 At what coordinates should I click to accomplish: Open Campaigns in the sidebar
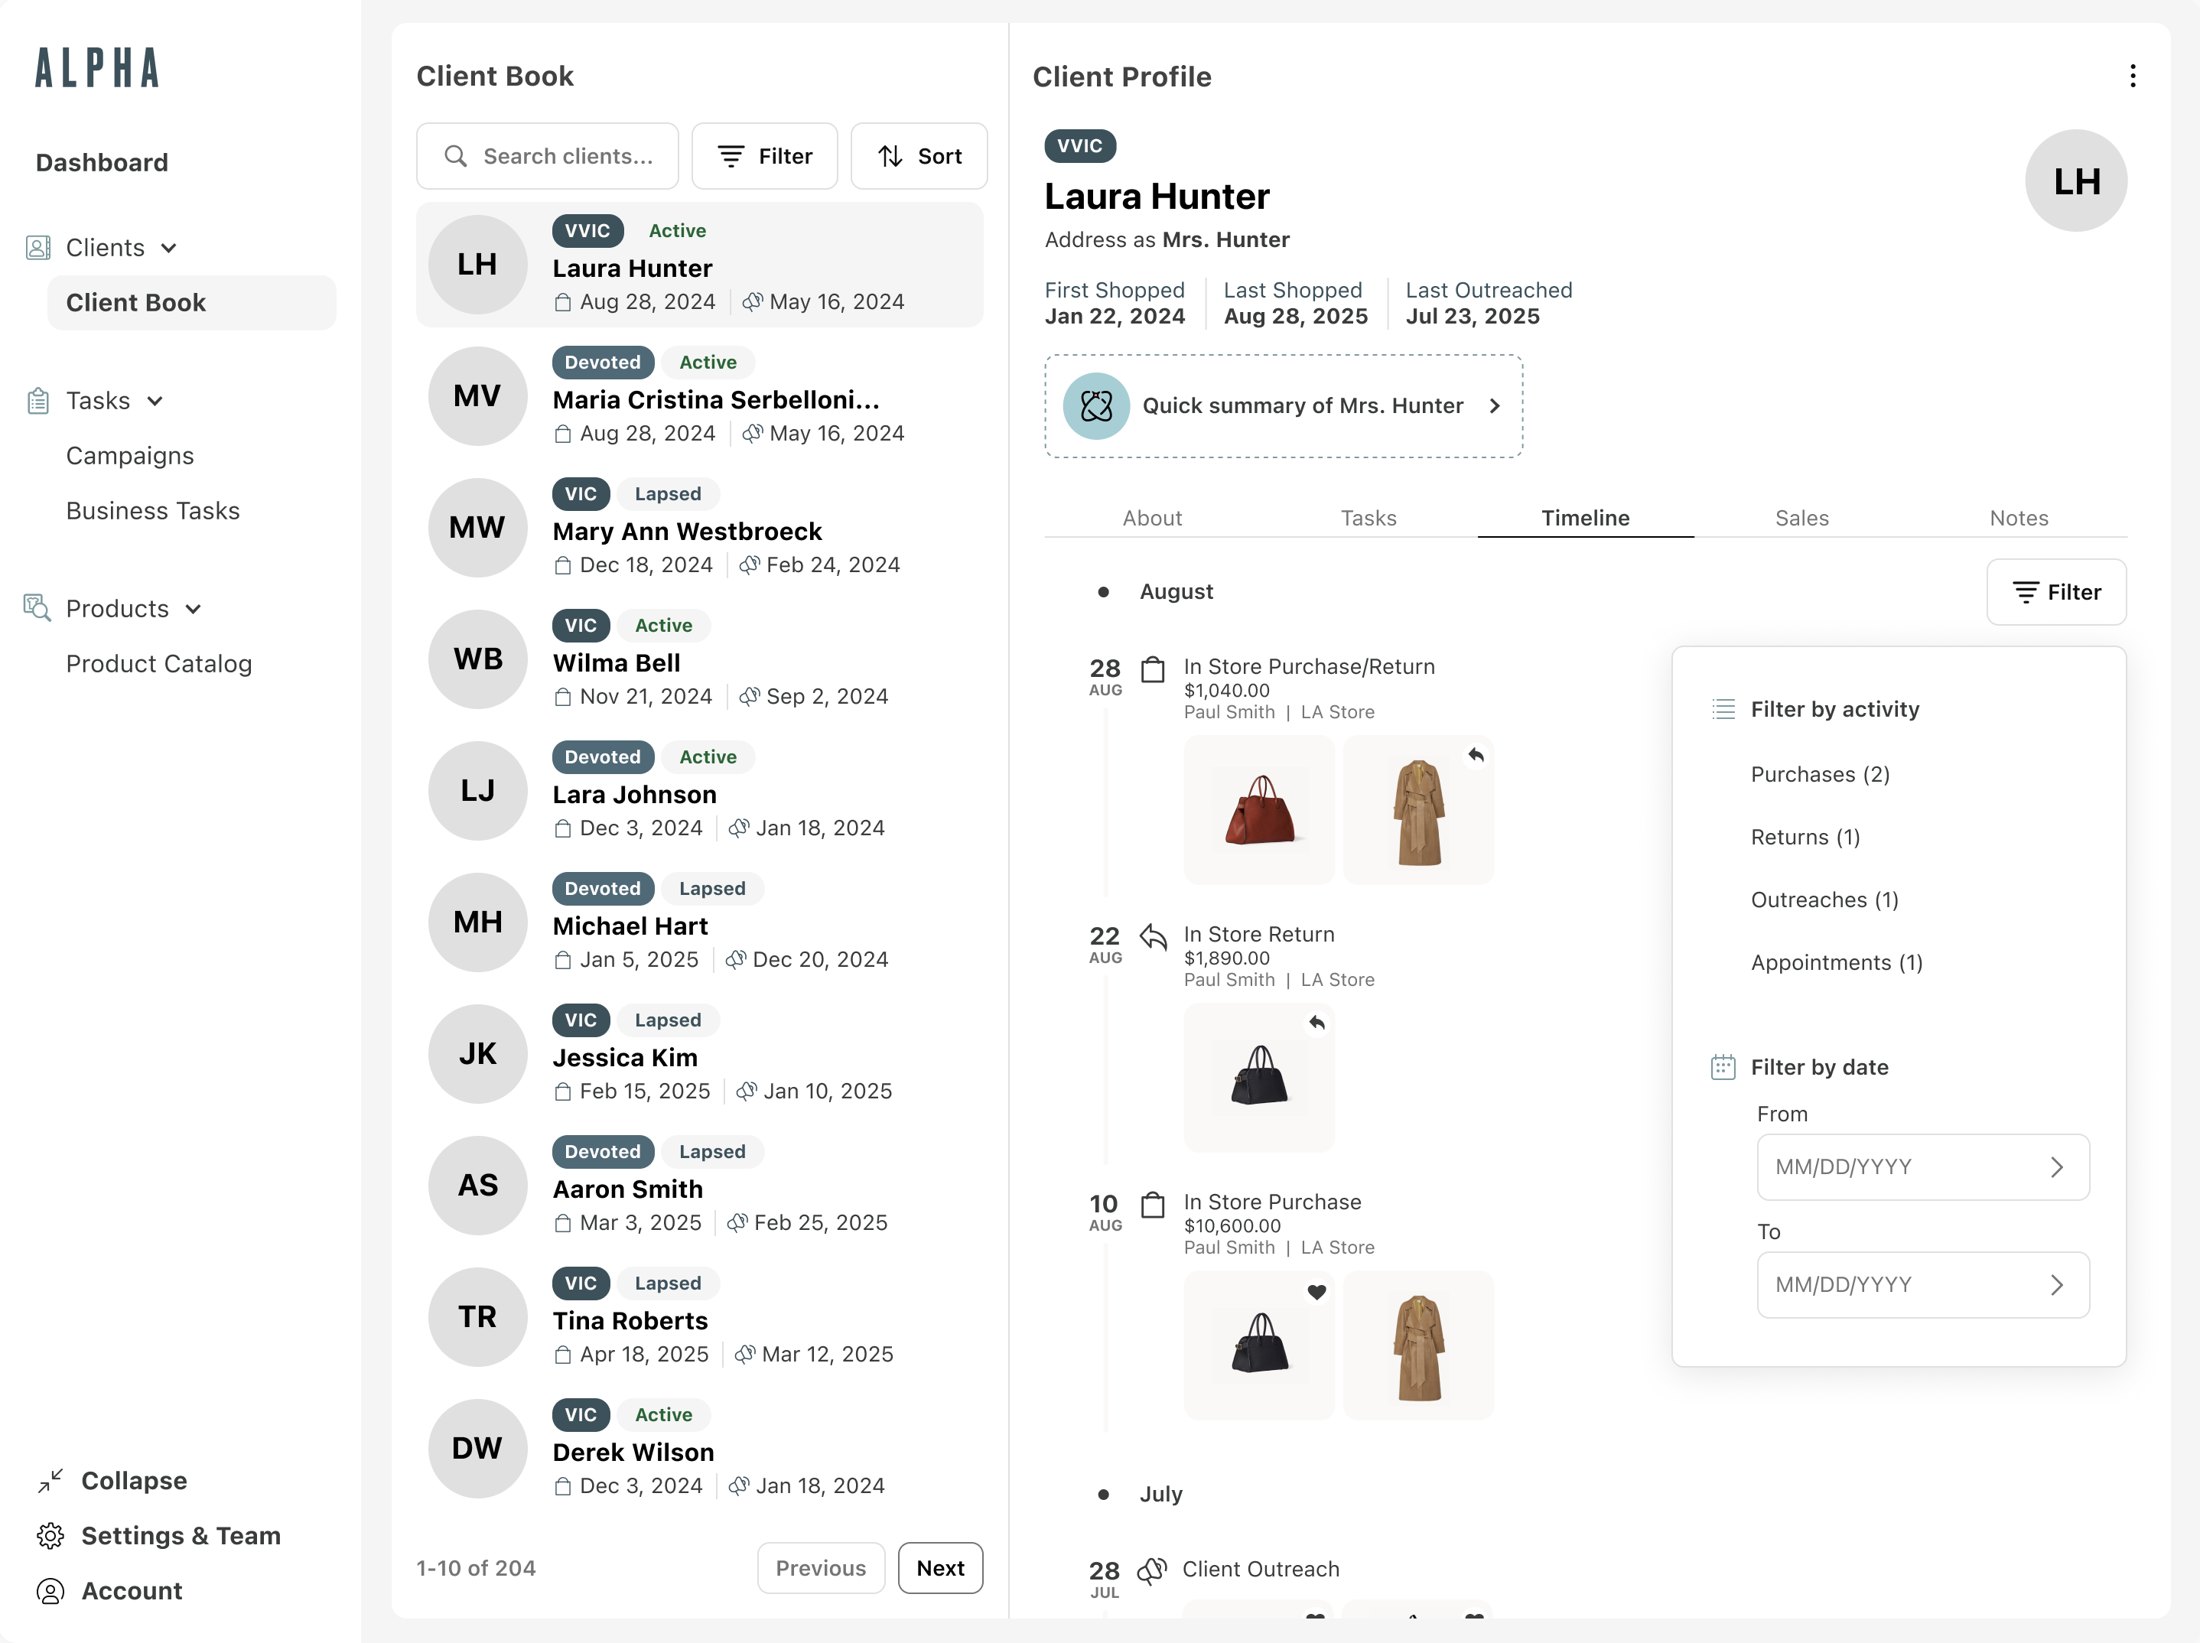(x=130, y=456)
